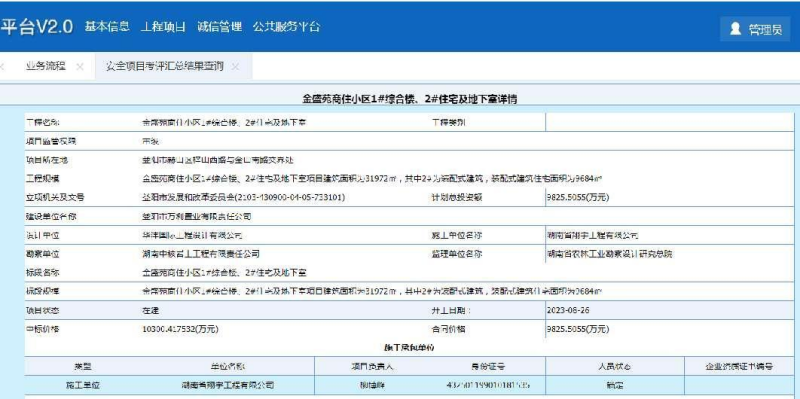Click the 平台V2.0 logo text
The width and height of the screenshot is (800, 399).
[37, 27]
